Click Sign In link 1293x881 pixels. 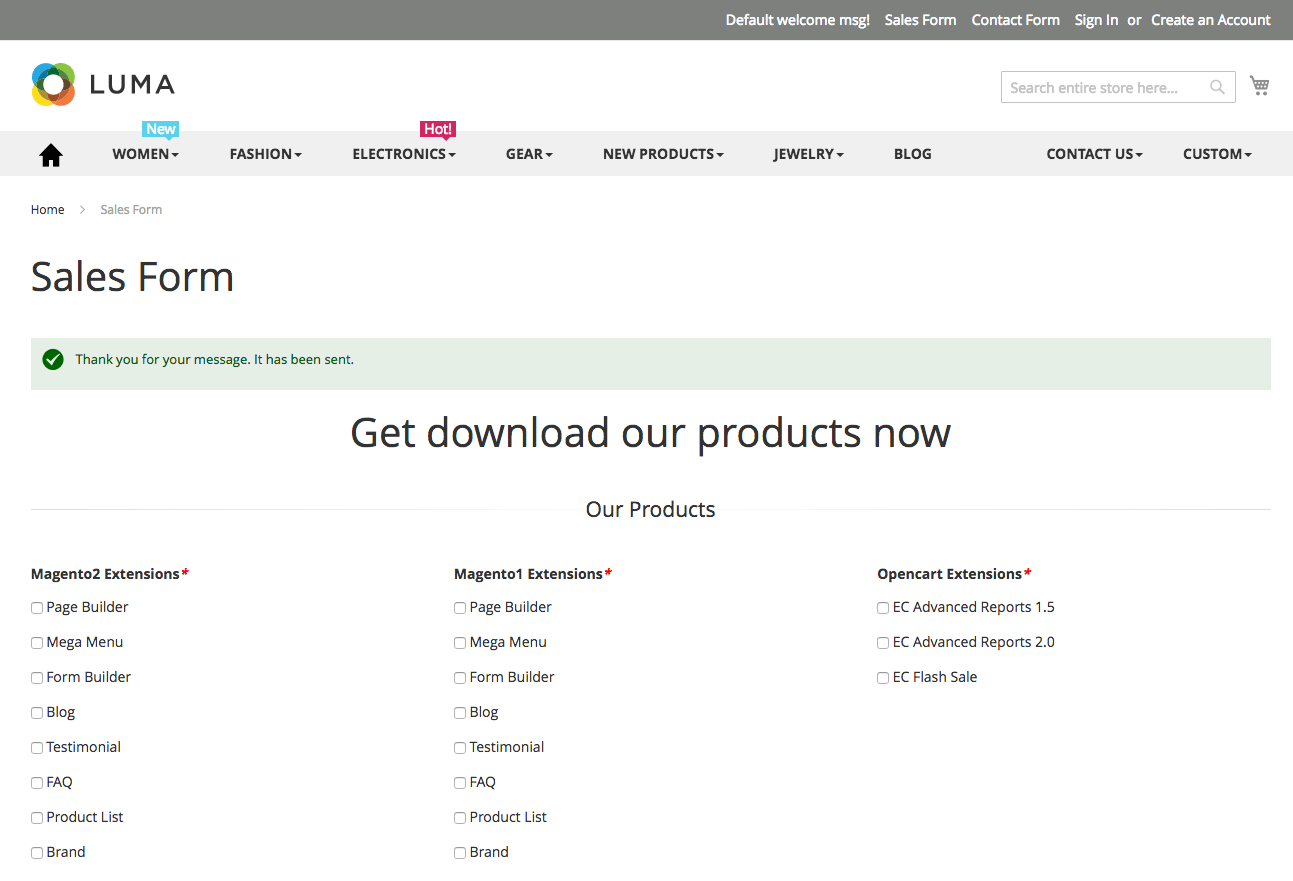coord(1096,20)
